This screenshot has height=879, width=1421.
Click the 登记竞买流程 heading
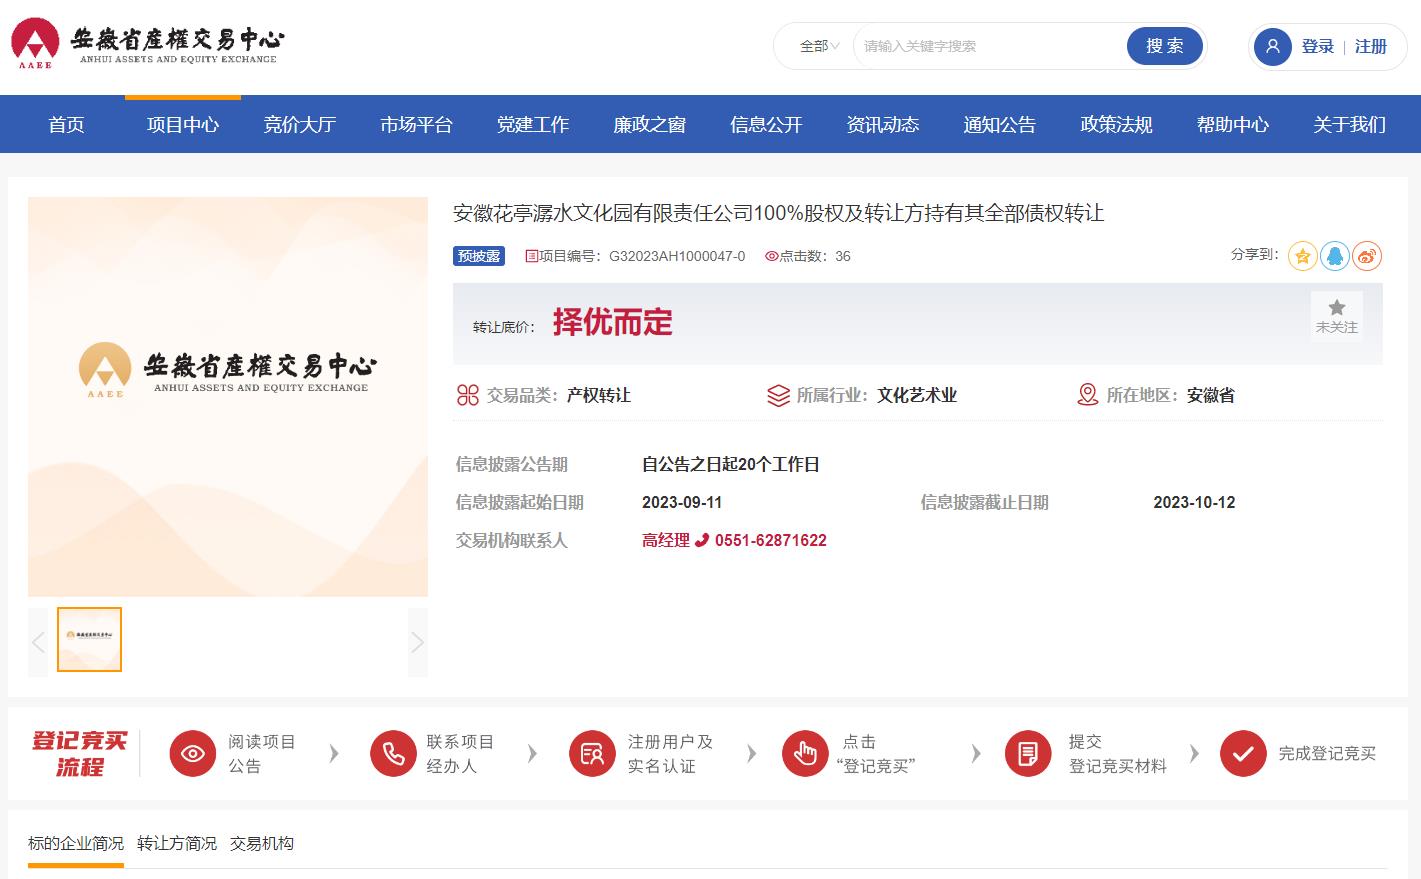pos(80,754)
